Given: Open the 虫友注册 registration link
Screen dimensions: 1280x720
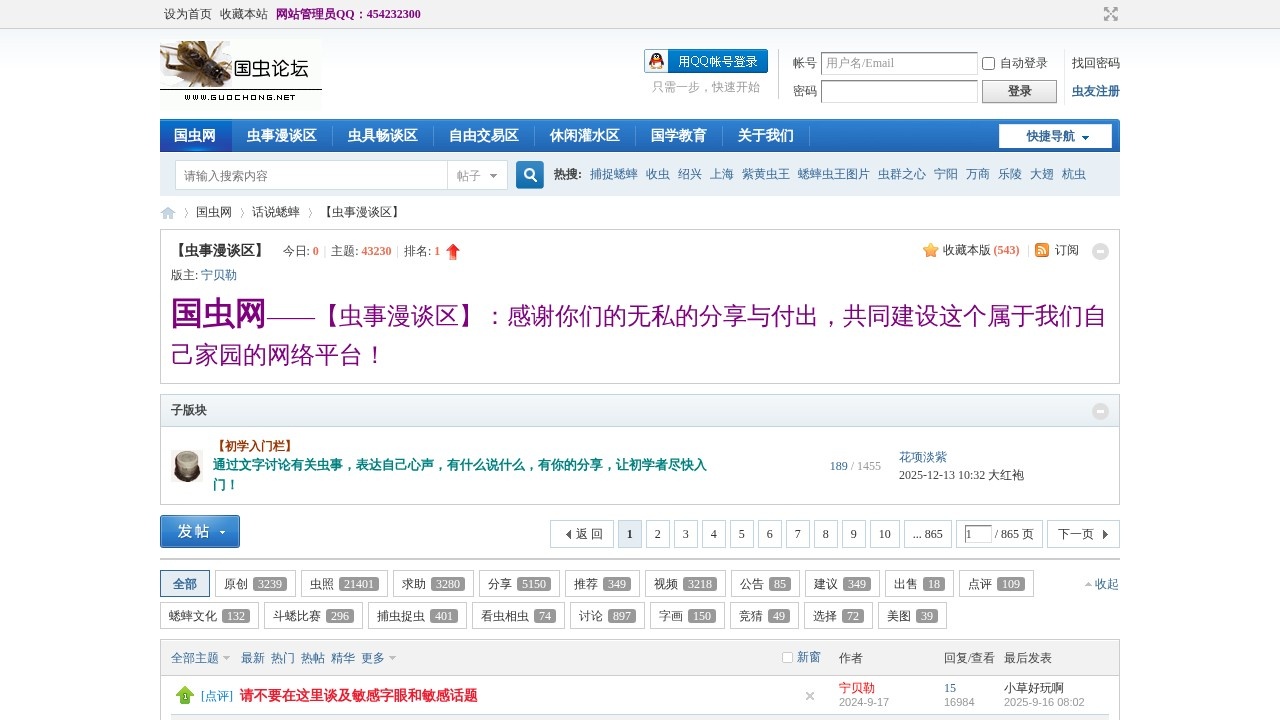Looking at the screenshot, I should (x=1096, y=90).
